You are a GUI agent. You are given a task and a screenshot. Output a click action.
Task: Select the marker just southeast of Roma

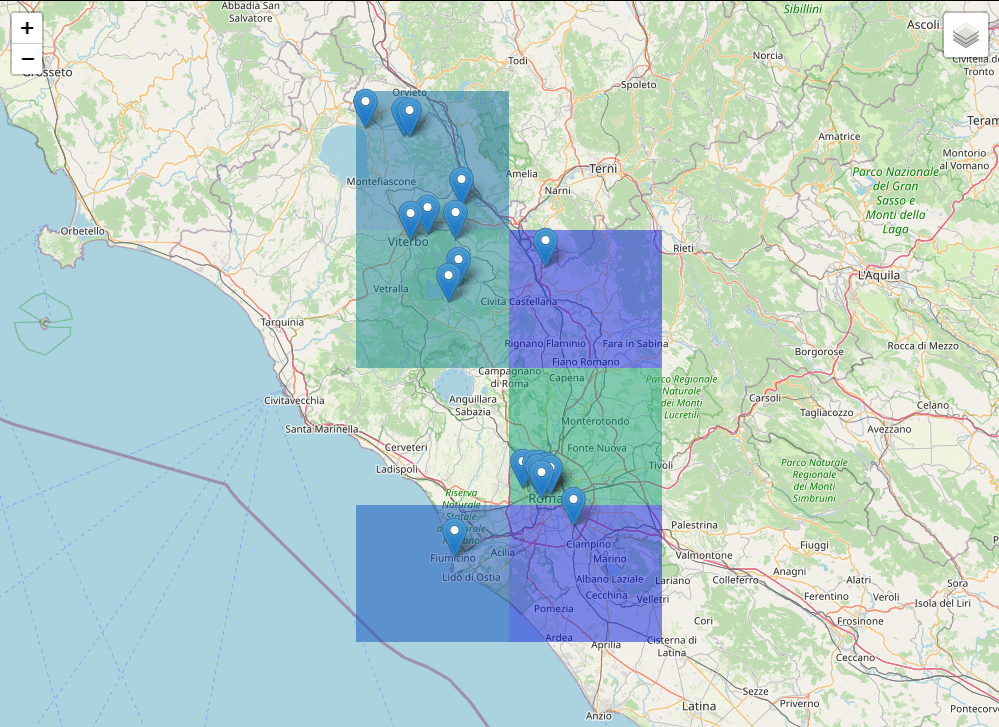(573, 506)
